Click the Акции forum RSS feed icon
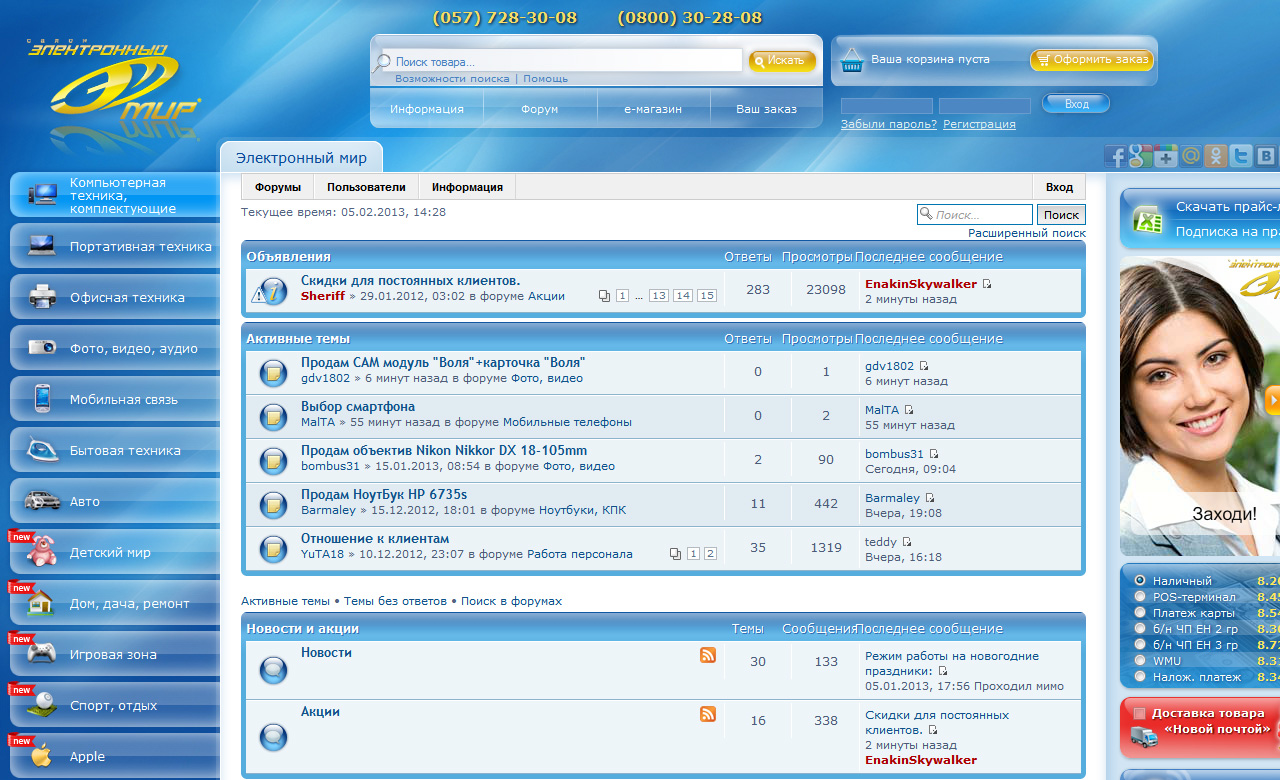The width and height of the screenshot is (1280, 780). (x=708, y=714)
